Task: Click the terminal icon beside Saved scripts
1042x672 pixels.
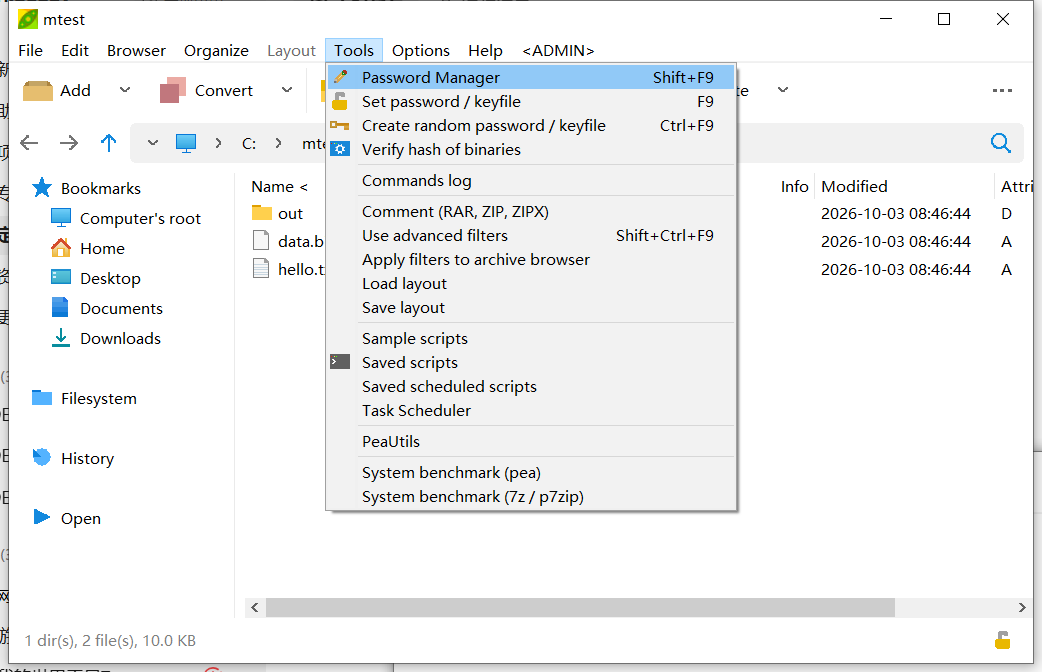Action: [x=340, y=362]
